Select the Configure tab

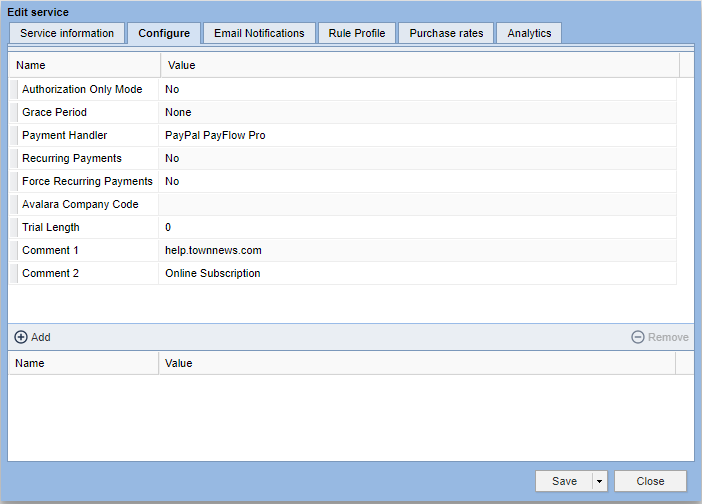164,33
